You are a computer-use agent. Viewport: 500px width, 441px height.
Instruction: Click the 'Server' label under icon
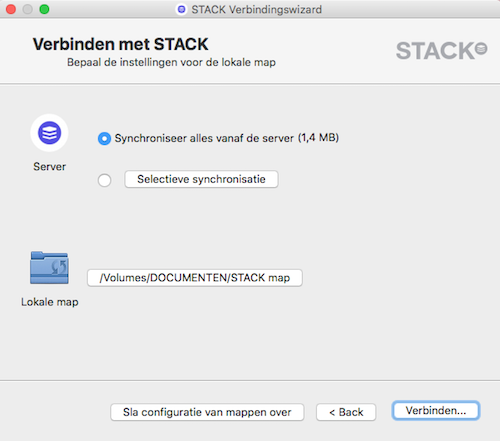pyautogui.click(x=49, y=167)
